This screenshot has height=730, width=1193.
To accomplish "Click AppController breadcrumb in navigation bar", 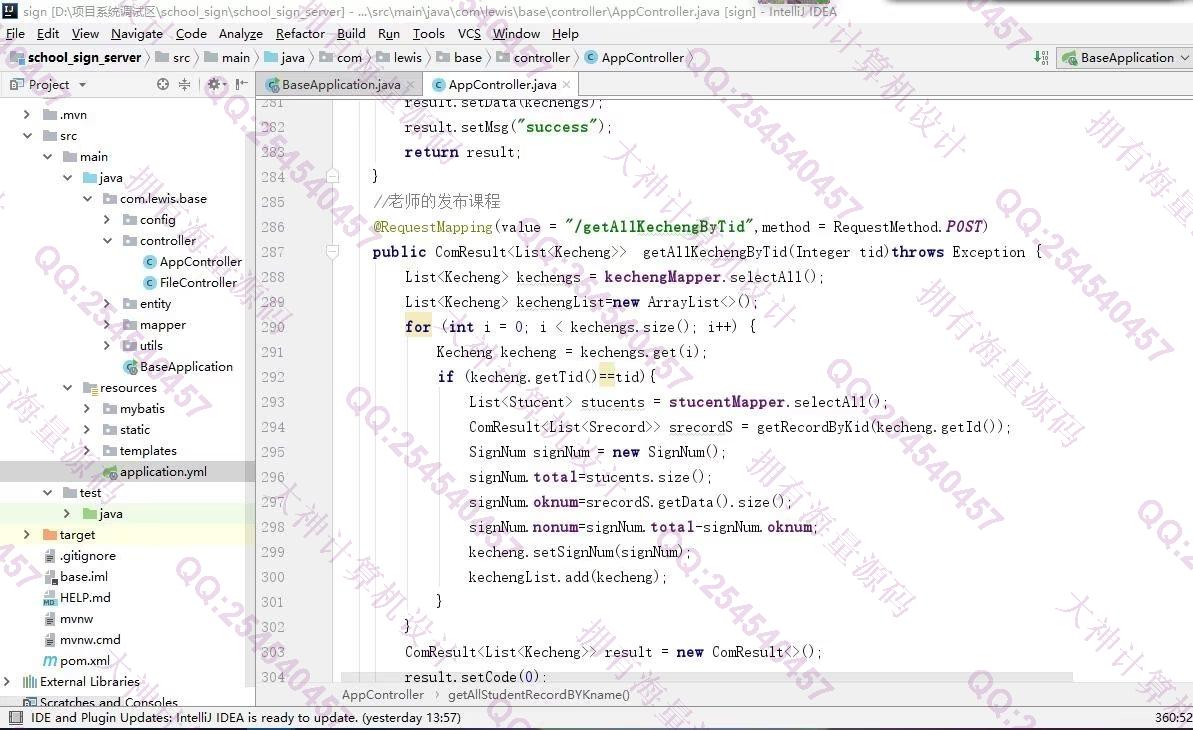I will click(x=635, y=58).
